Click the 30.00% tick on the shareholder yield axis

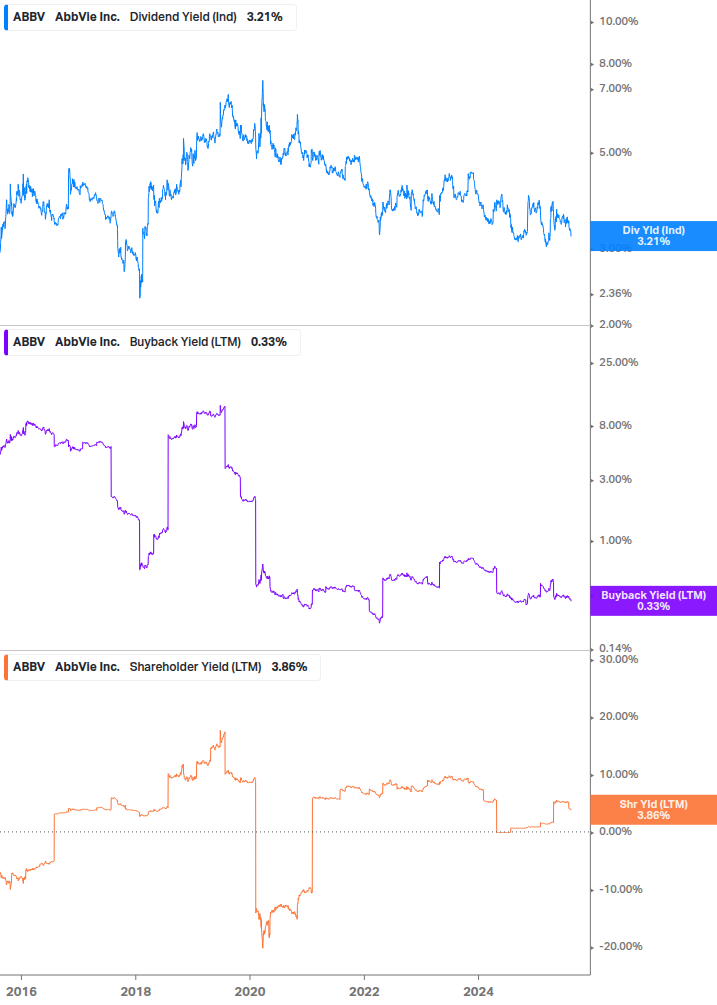click(x=618, y=660)
